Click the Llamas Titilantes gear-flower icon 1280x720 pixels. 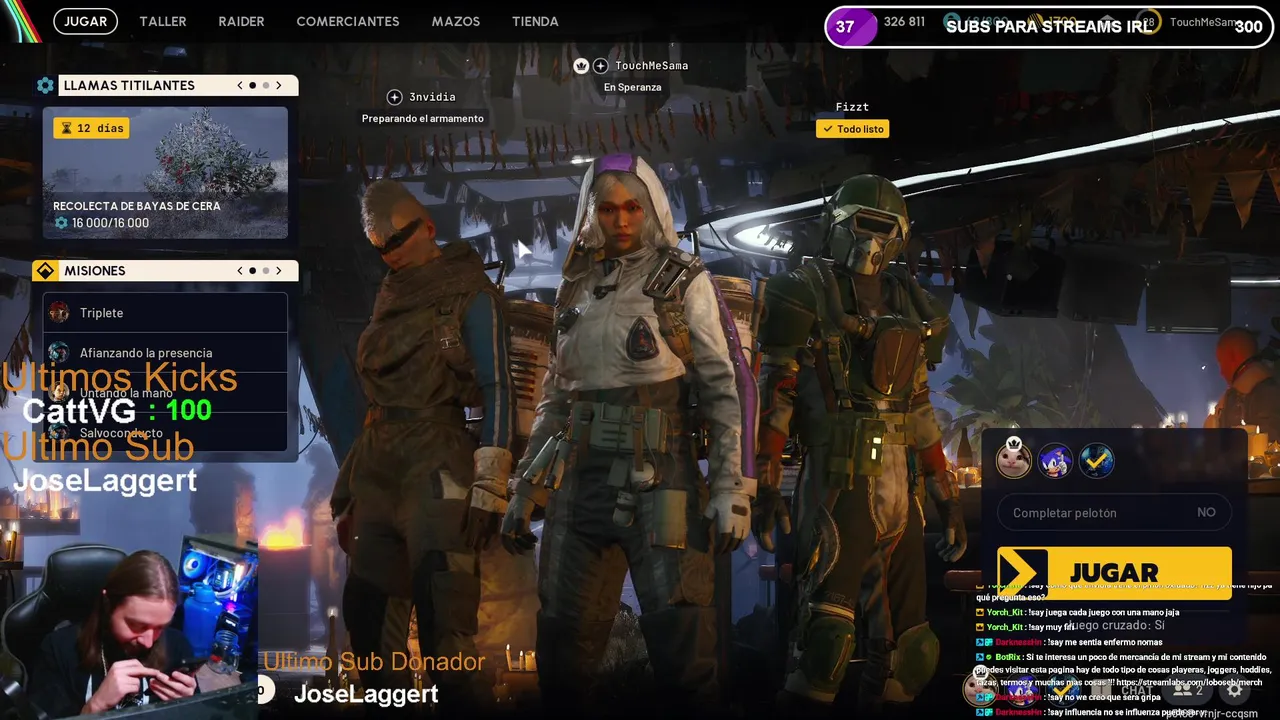click(45, 86)
